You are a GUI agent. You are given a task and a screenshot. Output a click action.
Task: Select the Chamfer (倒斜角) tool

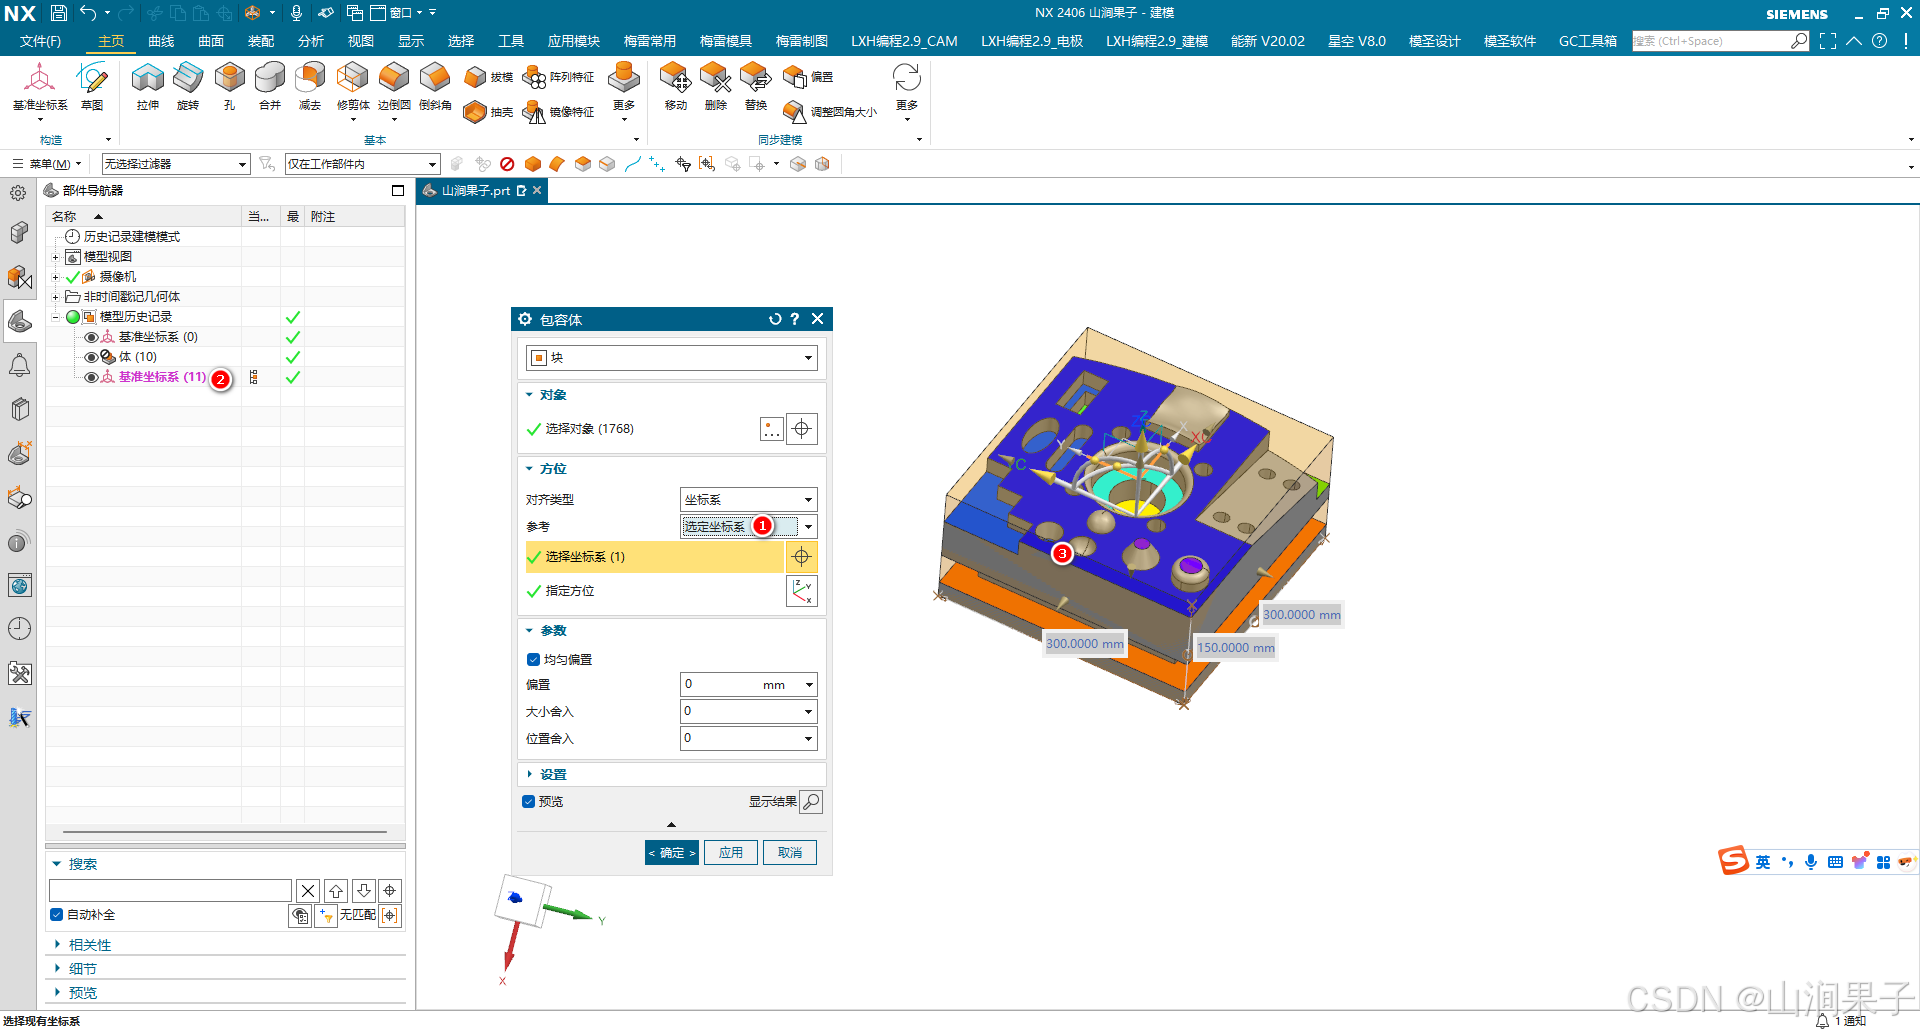point(435,78)
